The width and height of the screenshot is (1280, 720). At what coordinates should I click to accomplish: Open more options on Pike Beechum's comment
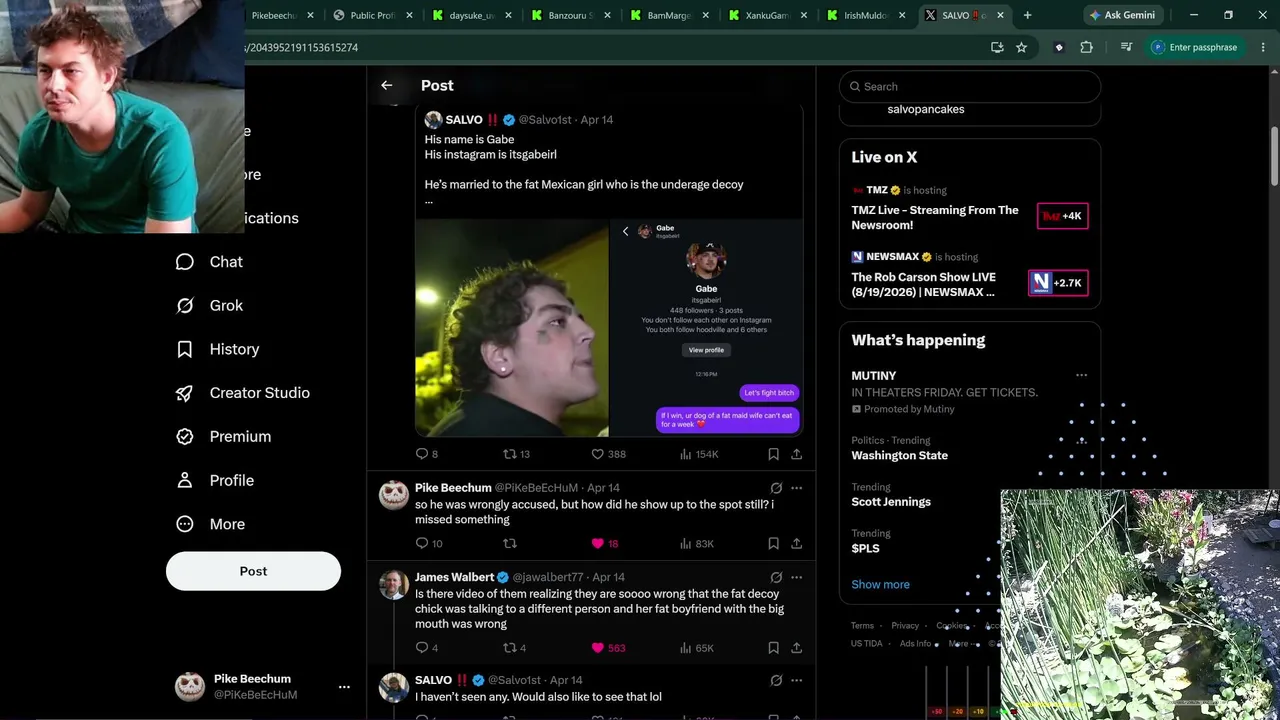pyautogui.click(x=796, y=488)
